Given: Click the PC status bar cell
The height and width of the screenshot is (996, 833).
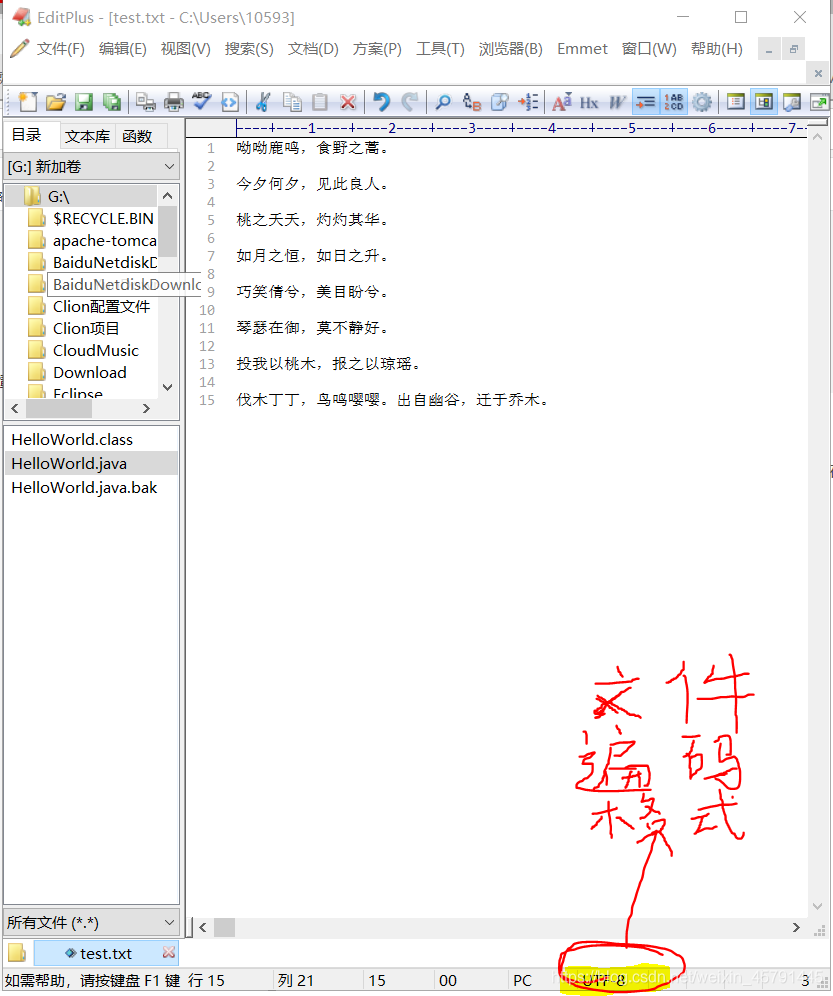Looking at the screenshot, I should click(522, 980).
